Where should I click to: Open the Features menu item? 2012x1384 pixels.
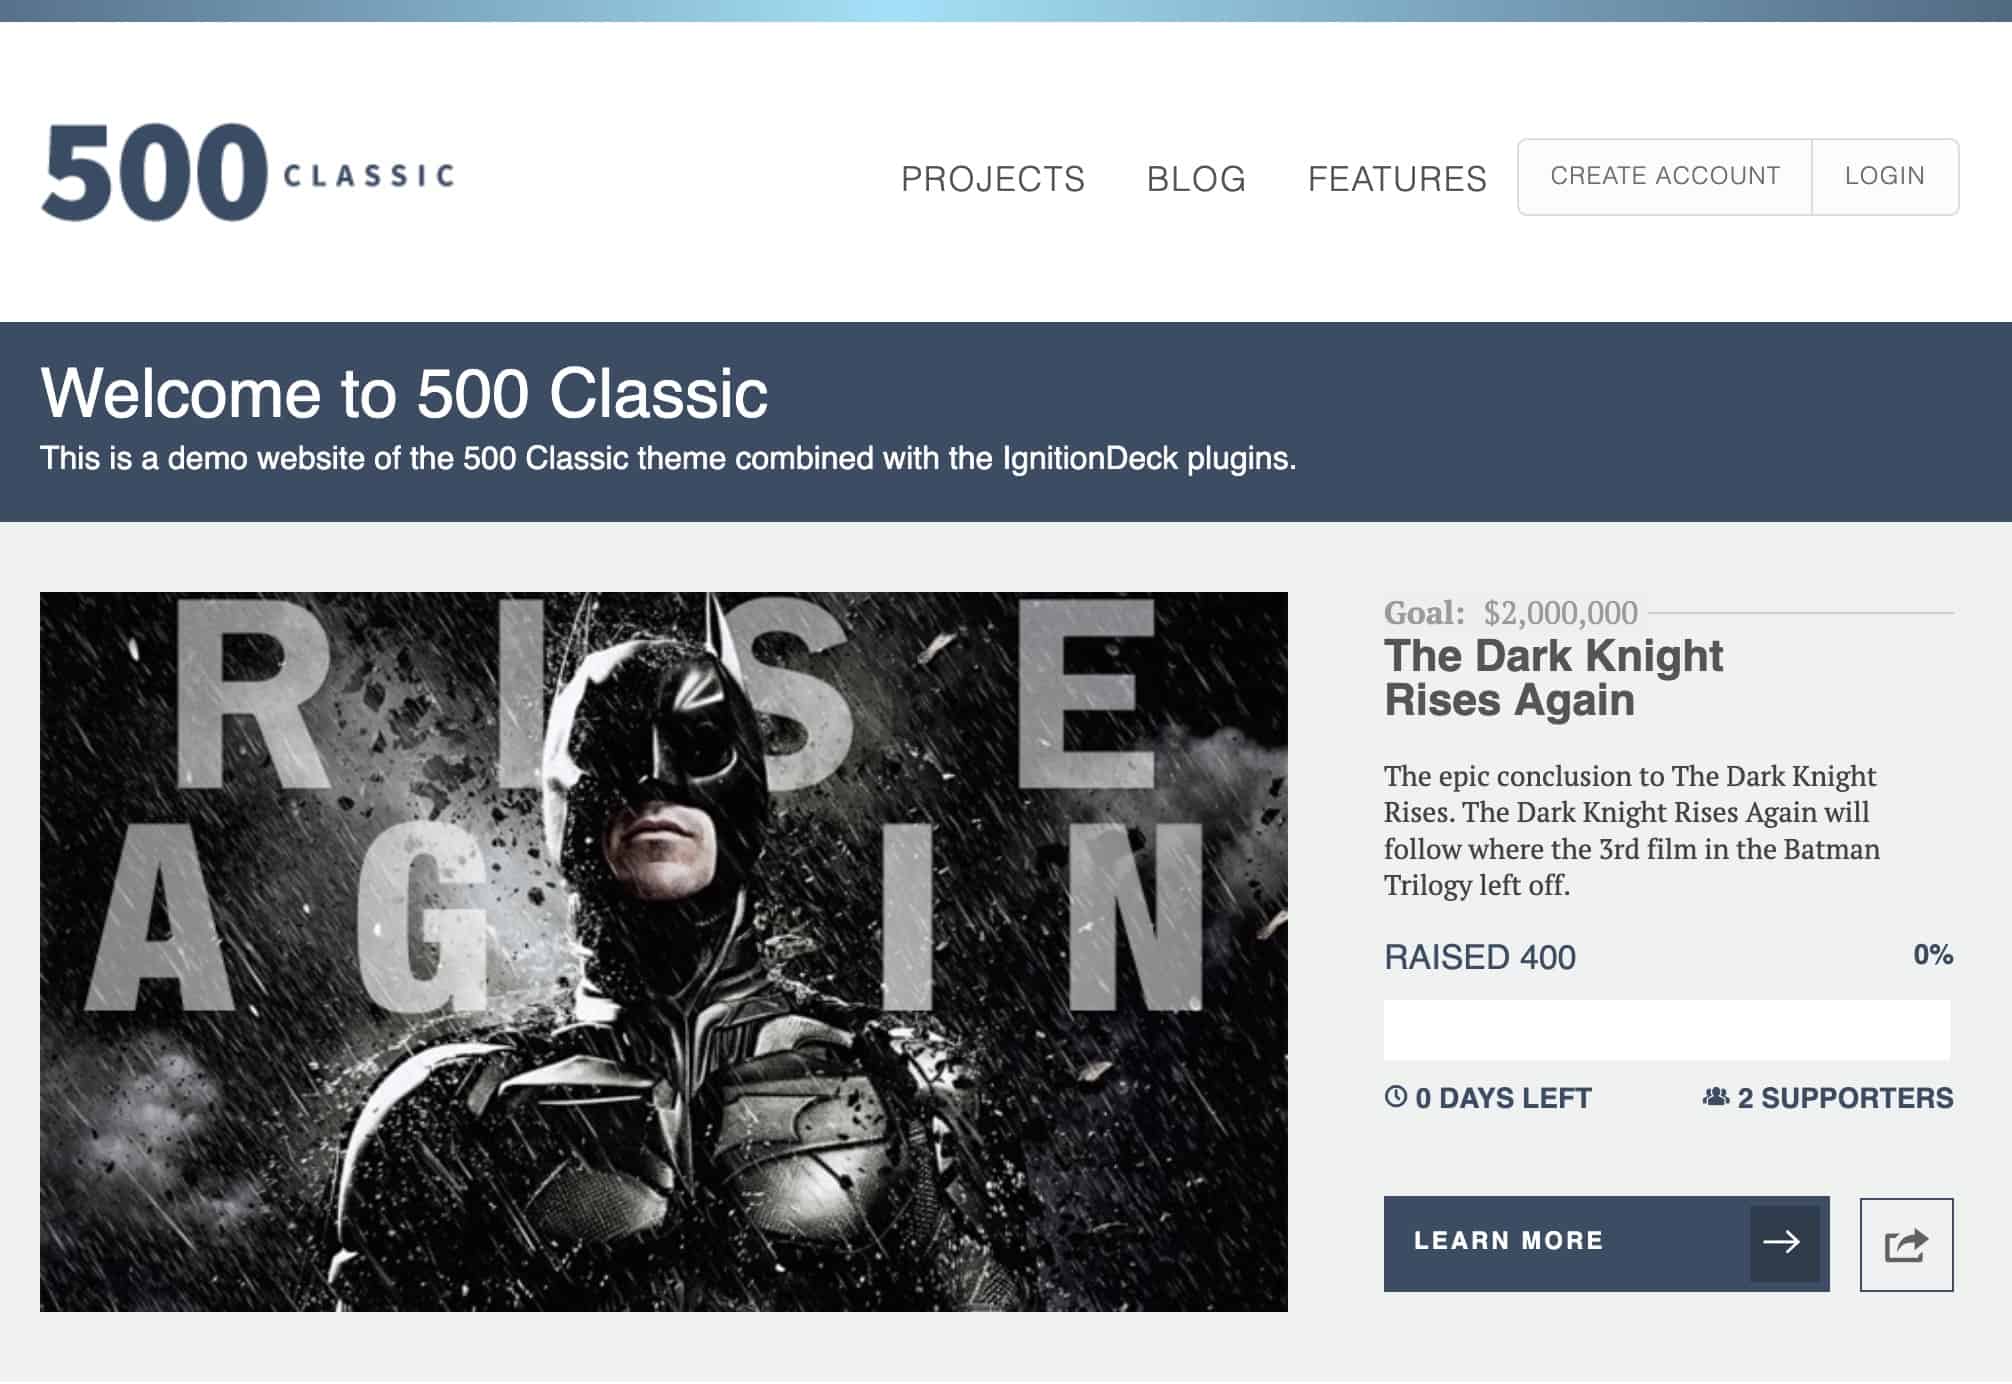[1397, 179]
